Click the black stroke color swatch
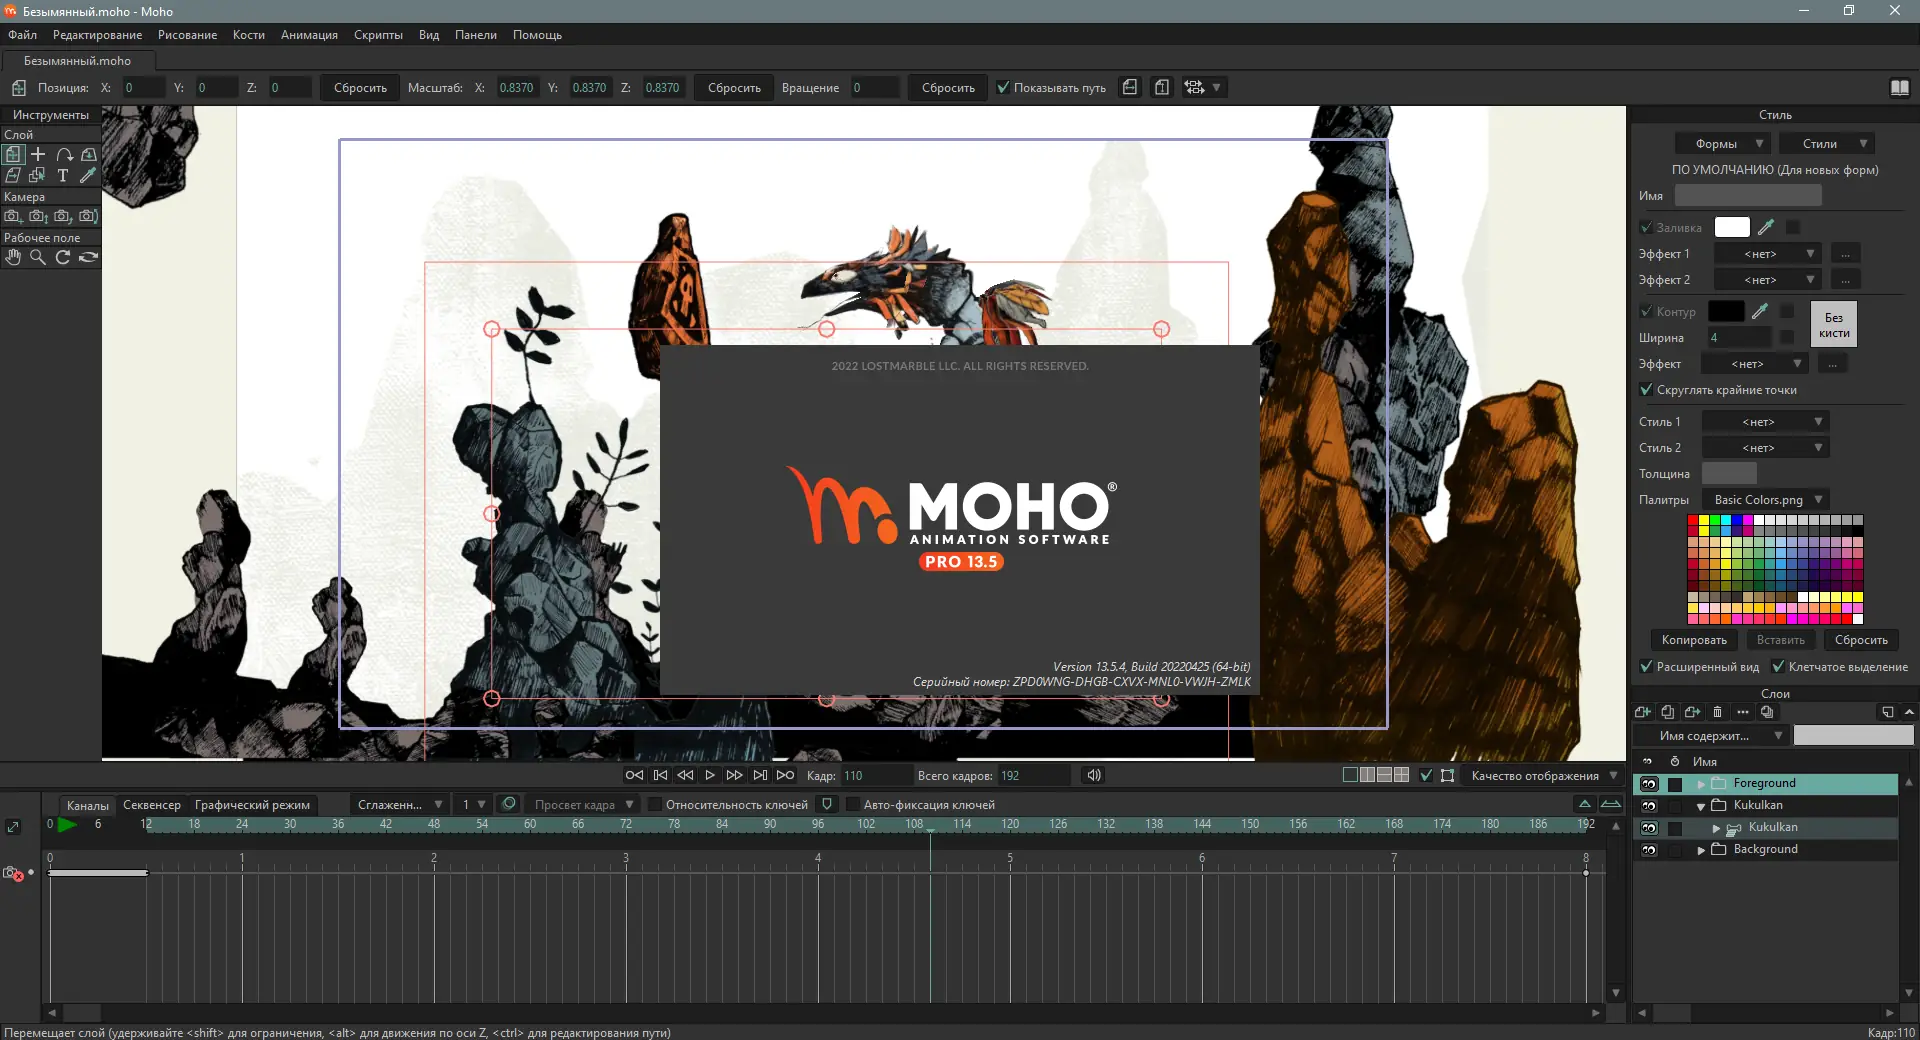Viewport: 1920px width, 1040px height. 1726,311
